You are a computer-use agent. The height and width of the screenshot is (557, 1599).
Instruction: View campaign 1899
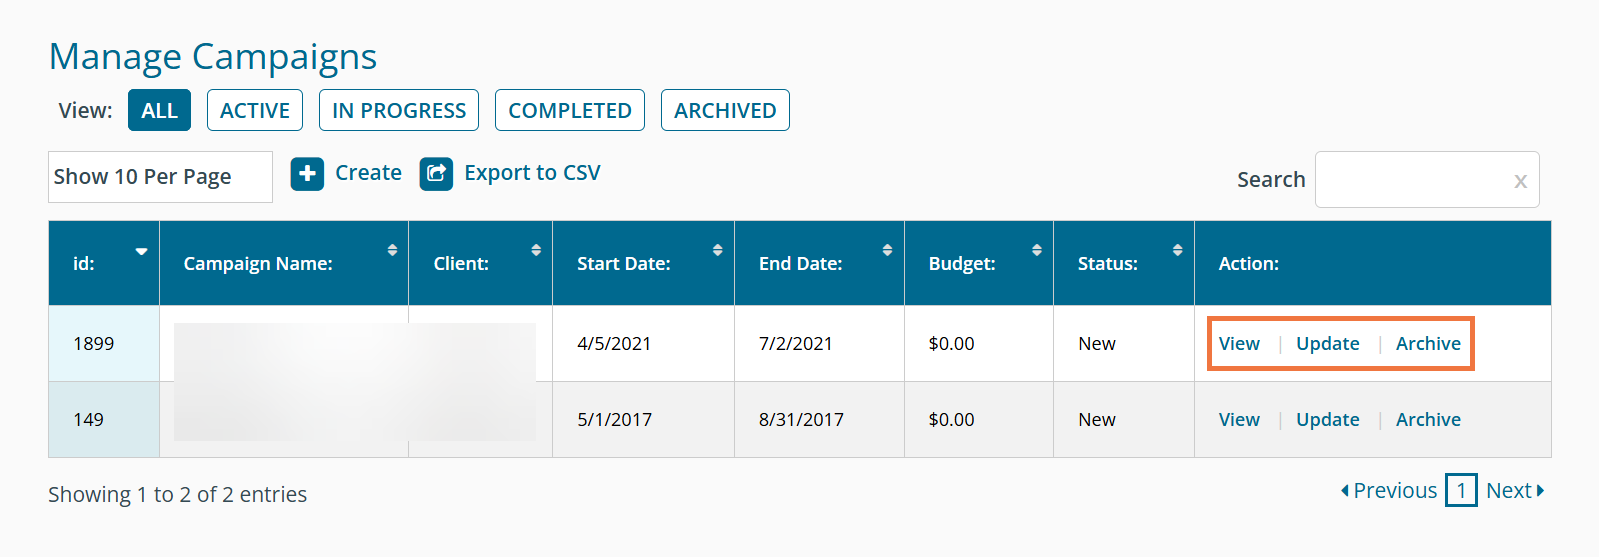1239,344
